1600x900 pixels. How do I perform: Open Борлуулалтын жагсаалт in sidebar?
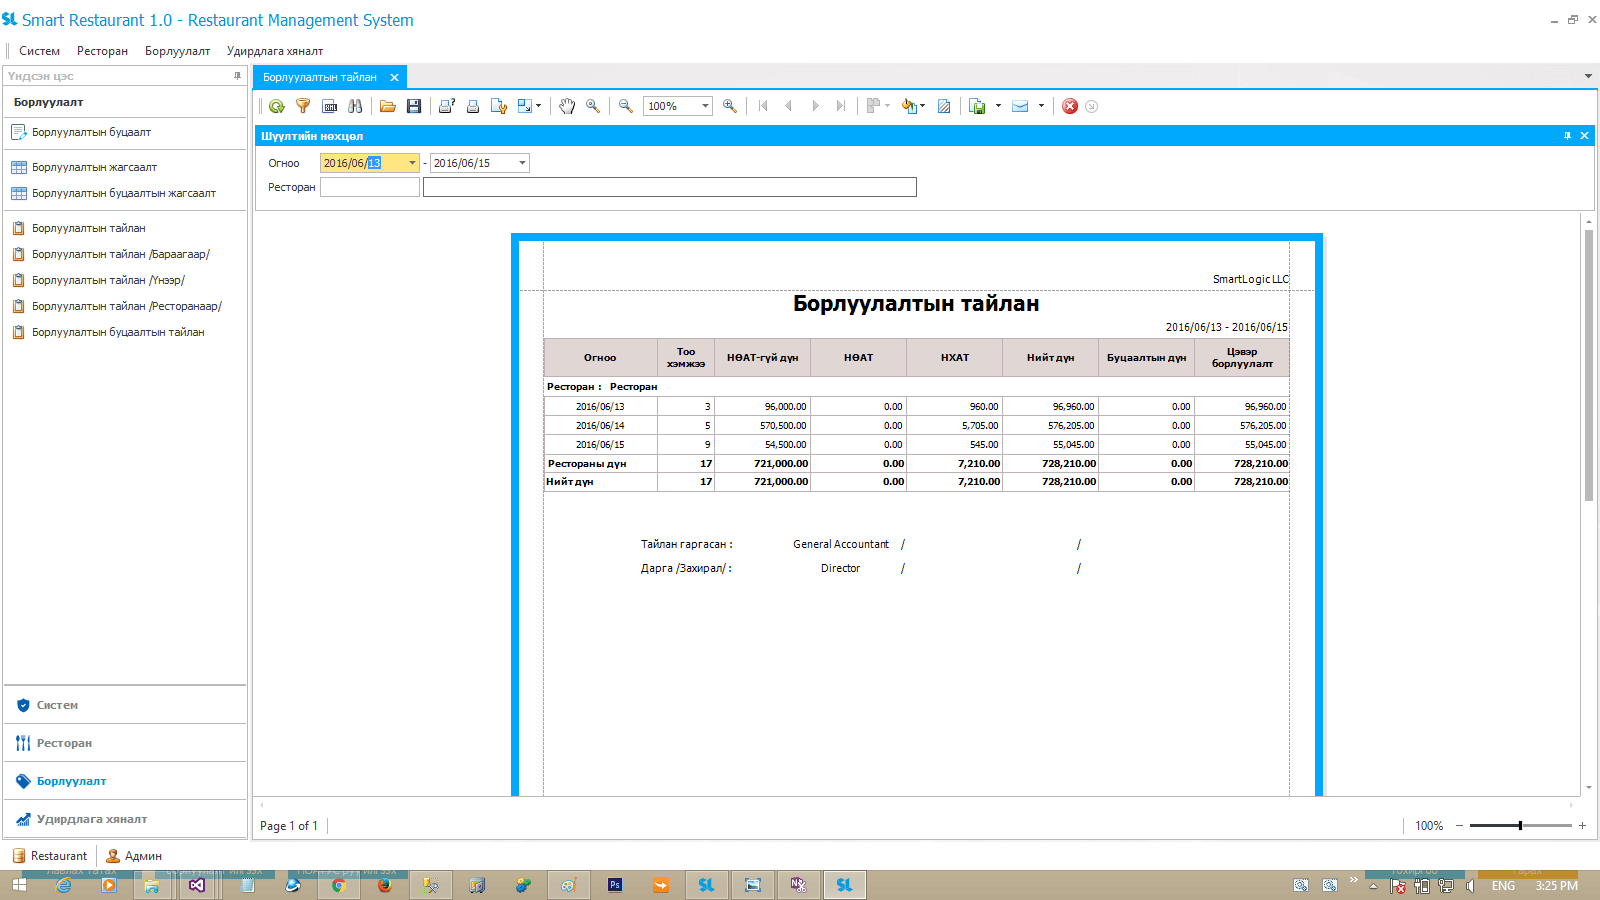tap(94, 167)
